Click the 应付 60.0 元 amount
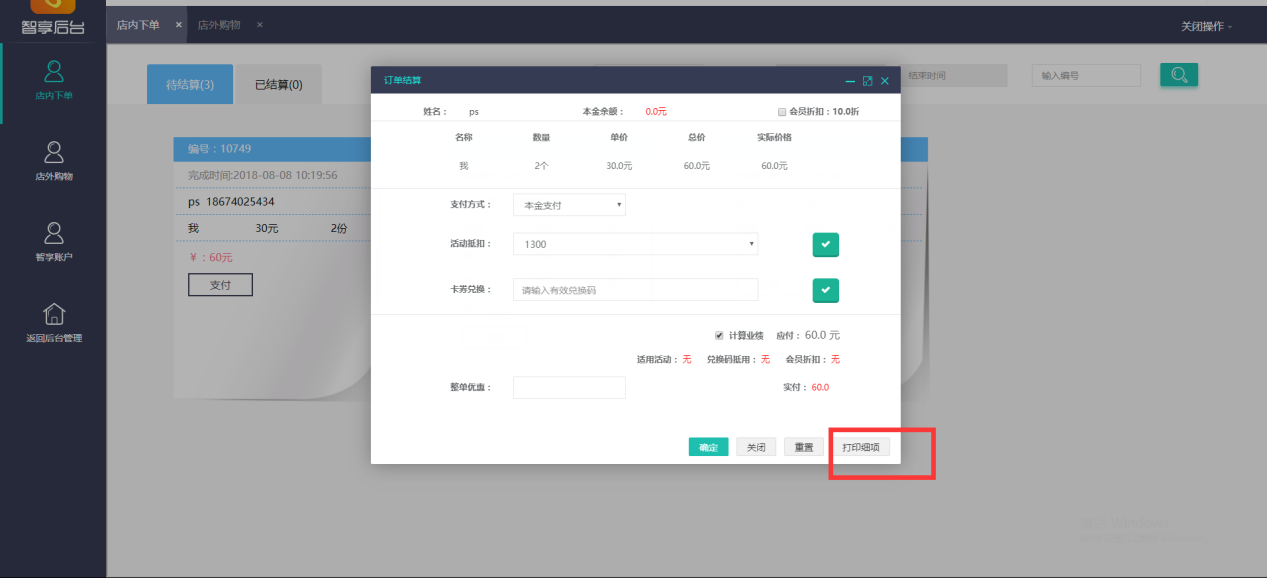Viewport: 1267px width, 578px height. click(822, 335)
